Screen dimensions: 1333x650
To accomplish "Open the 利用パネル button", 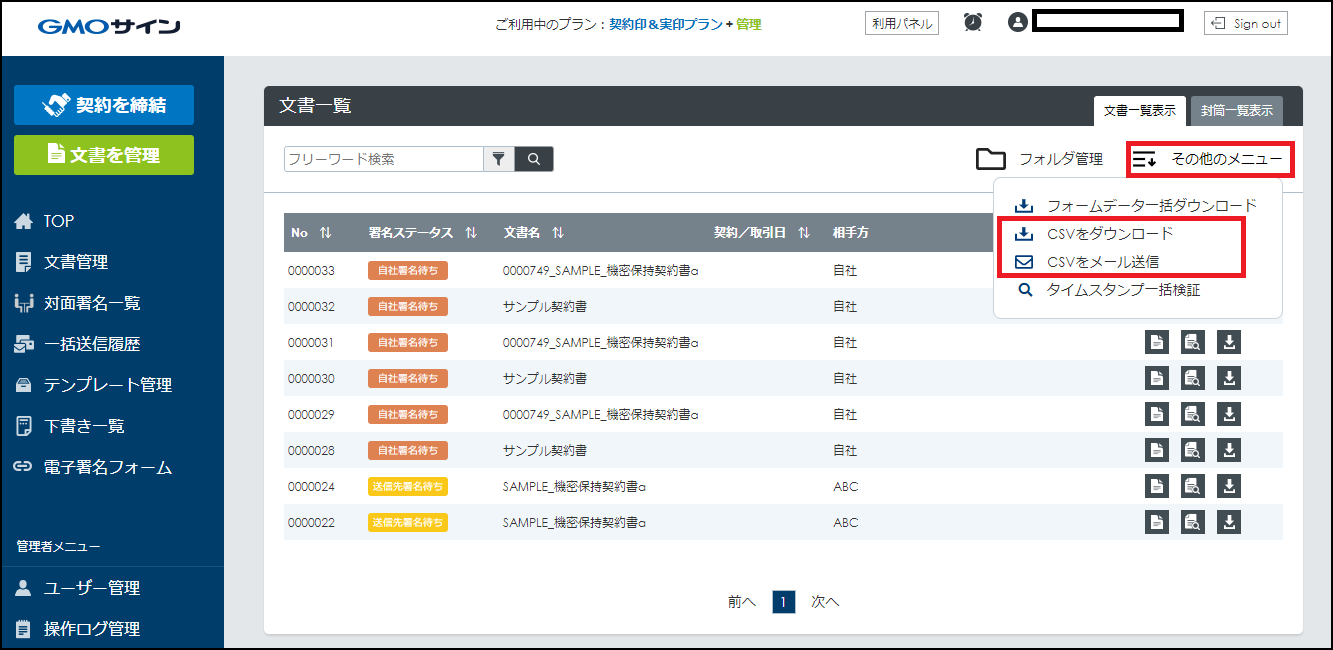I will pos(902,23).
